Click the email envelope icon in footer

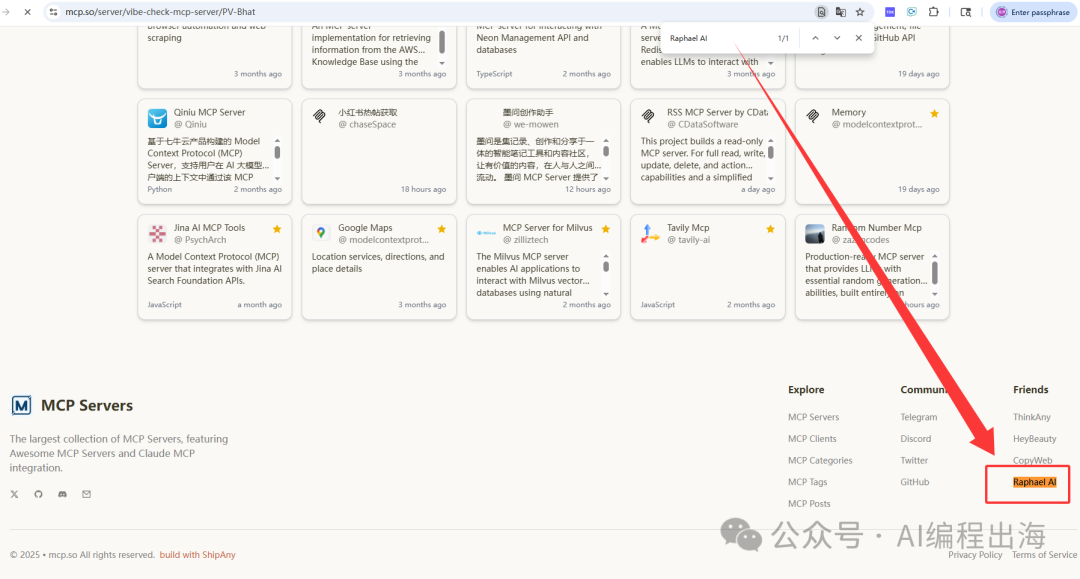(x=87, y=494)
